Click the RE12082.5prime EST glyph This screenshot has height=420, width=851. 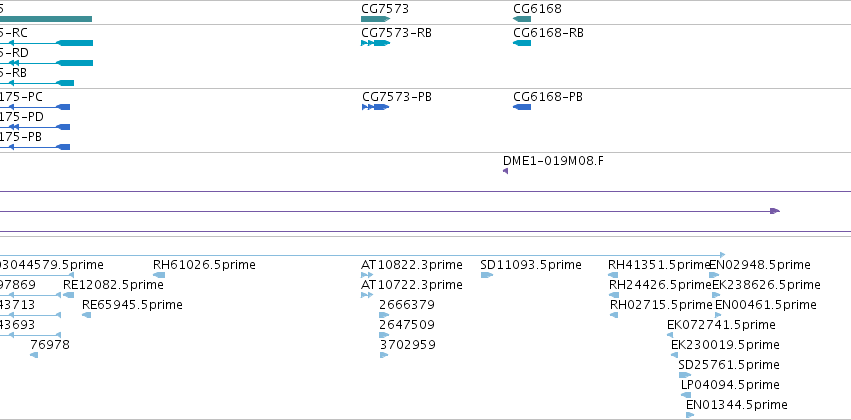pyautogui.click(x=68, y=295)
